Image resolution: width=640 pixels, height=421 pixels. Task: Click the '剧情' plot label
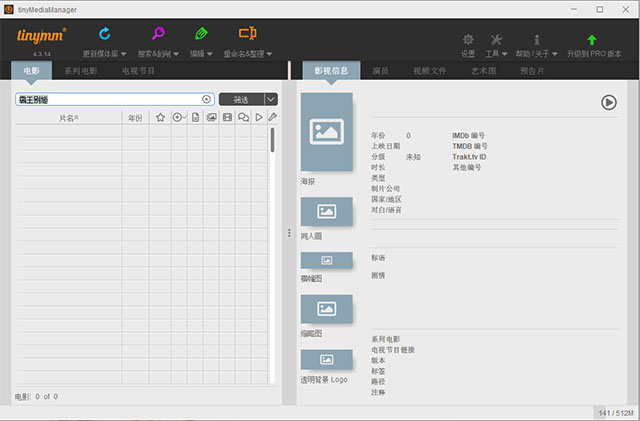pyautogui.click(x=378, y=275)
